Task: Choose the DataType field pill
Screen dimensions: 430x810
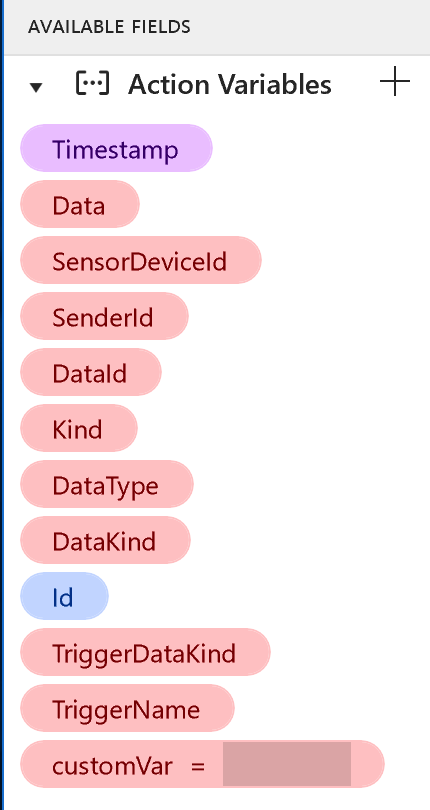Action: pyautogui.click(x=107, y=484)
